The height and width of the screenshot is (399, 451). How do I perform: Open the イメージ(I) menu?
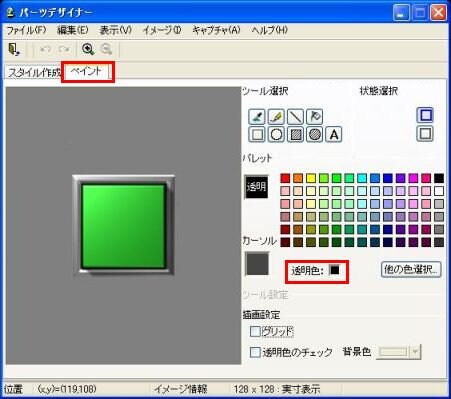click(x=162, y=30)
